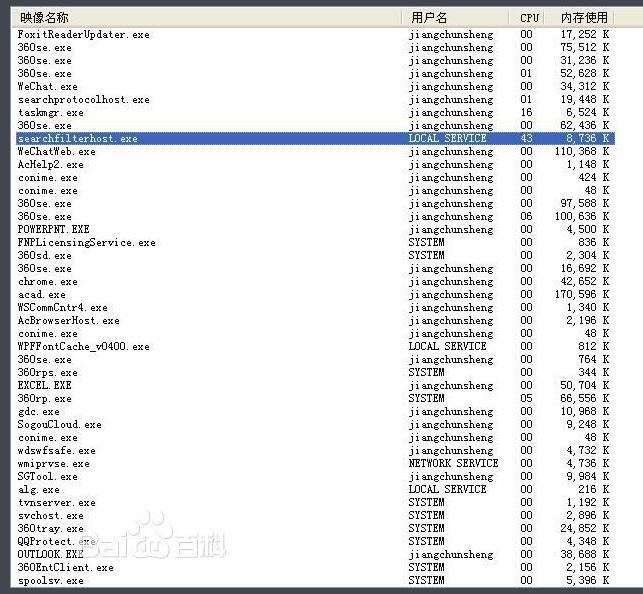Select the wdswfsafe.exe process
This screenshot has height=594, width=643.
pos(315,451)
